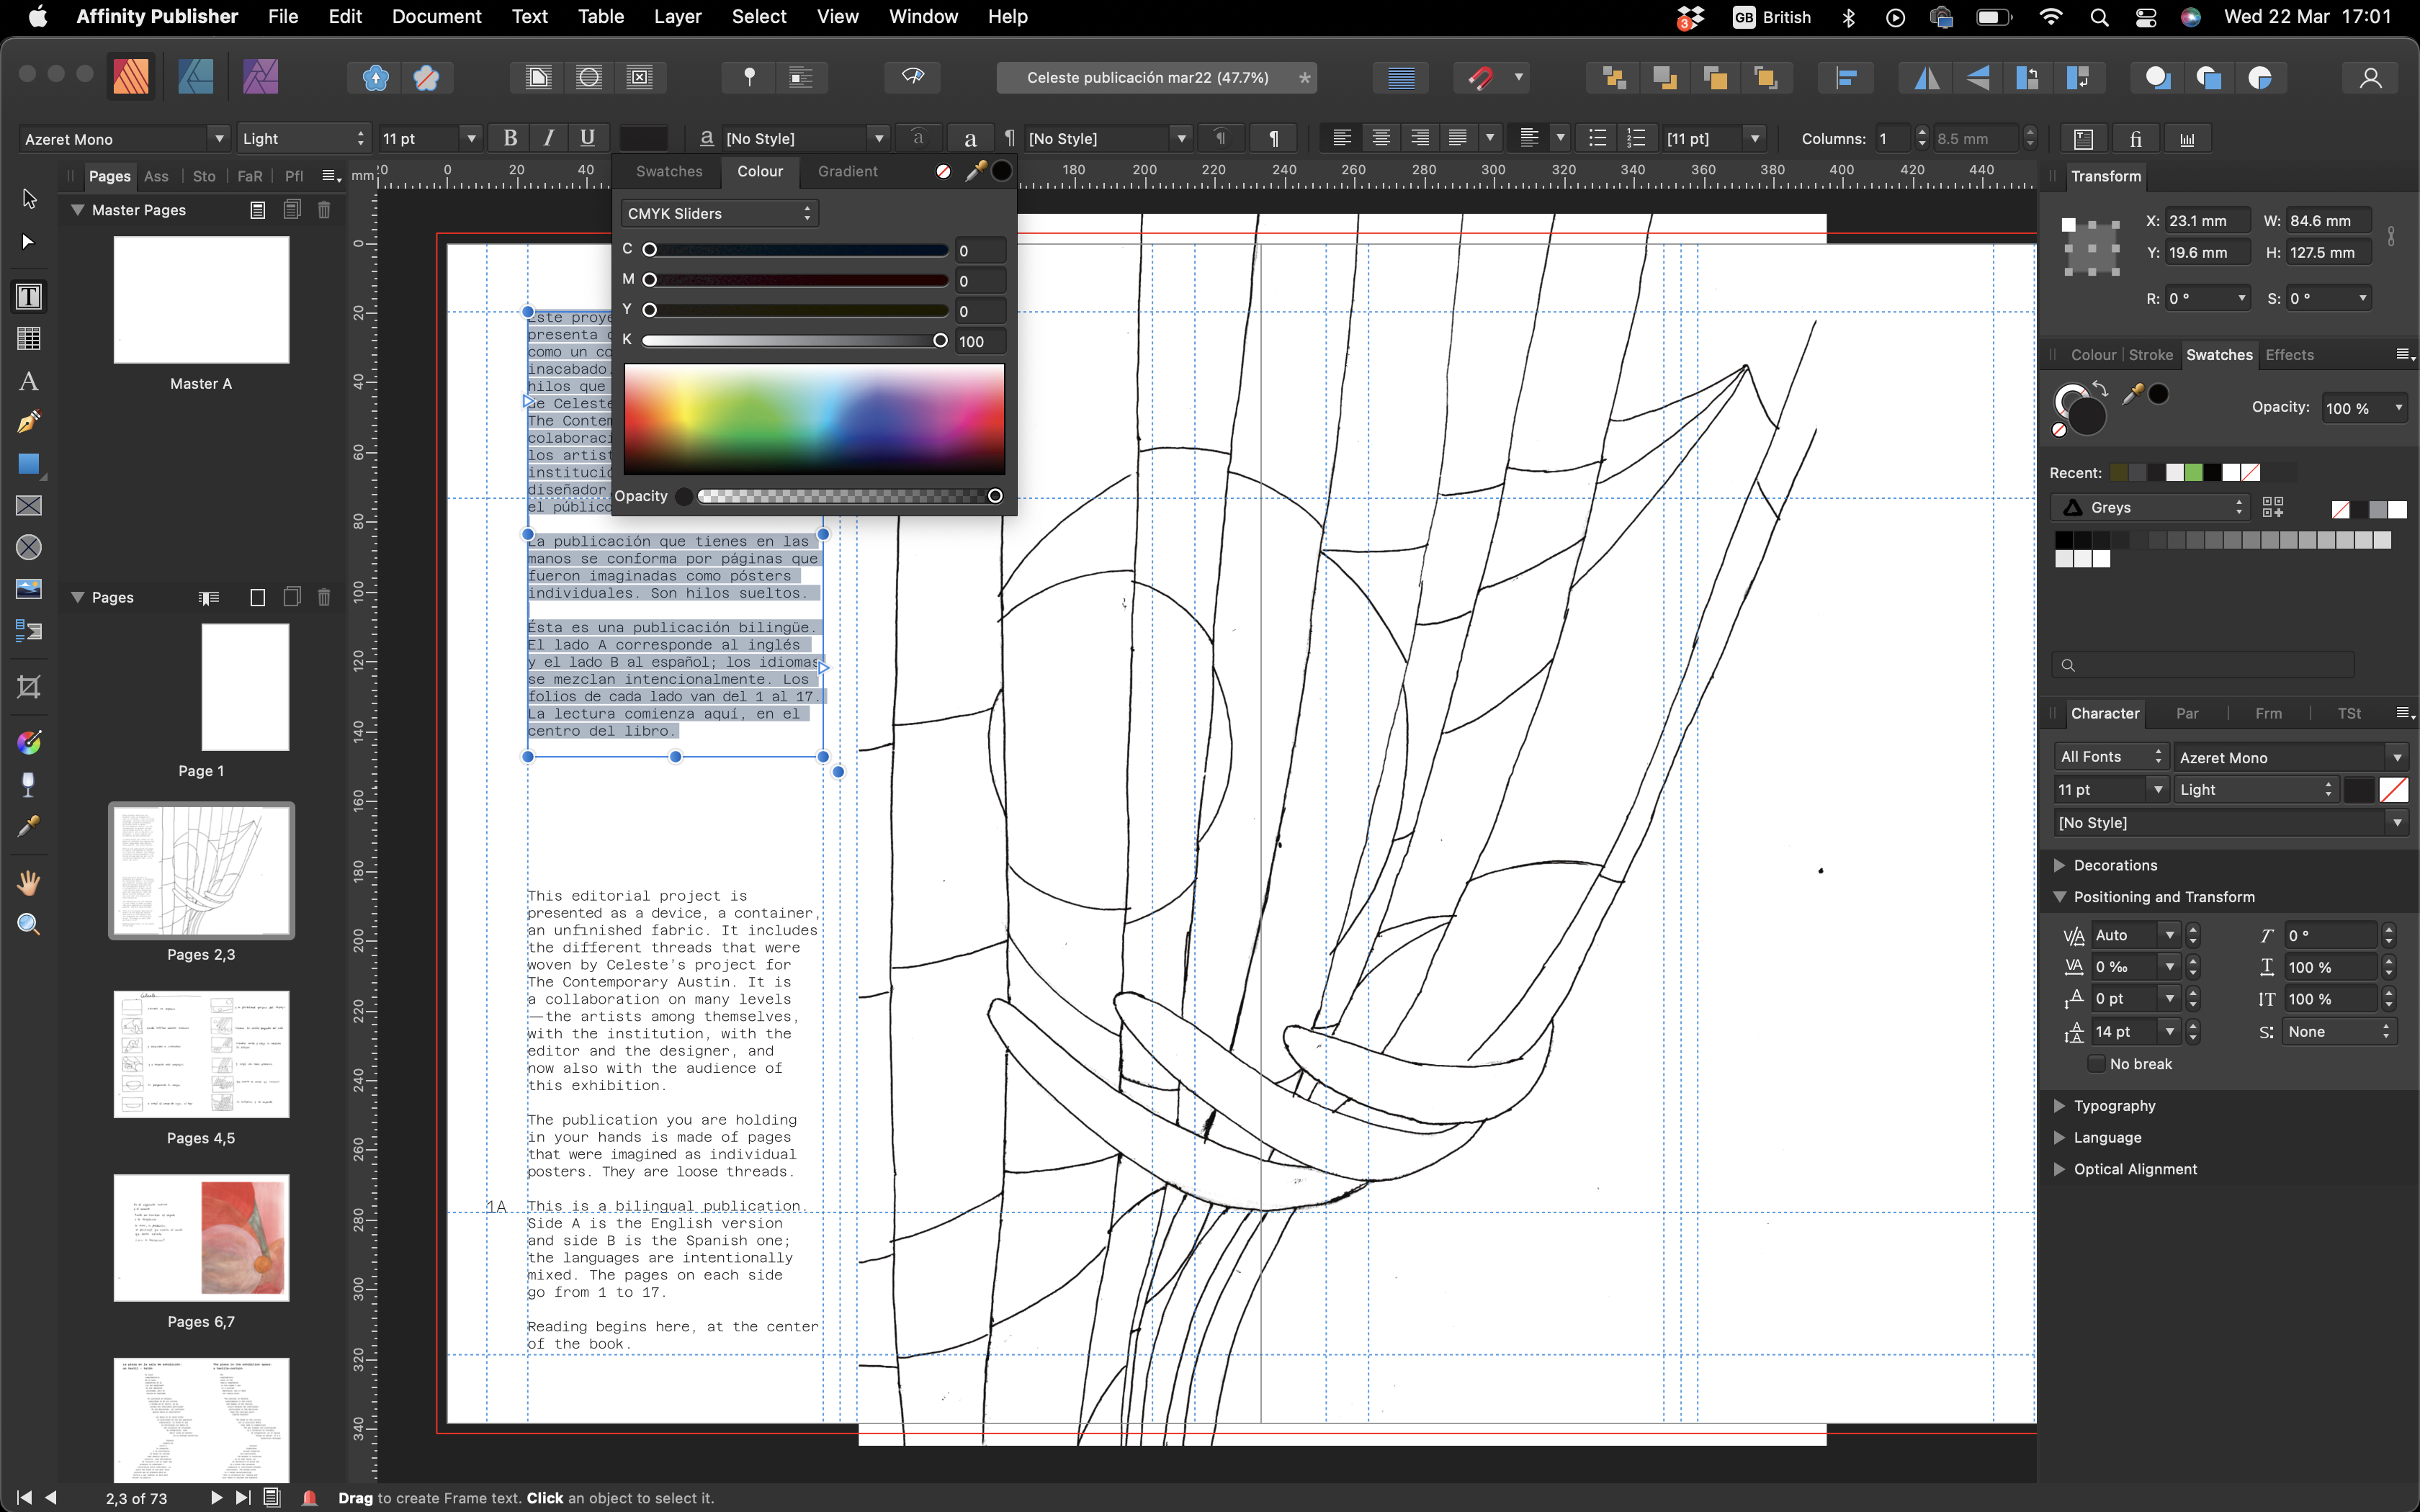Toggle align text left
The height and width of the screenshot is (1512, 2420).
(x=1342, y=138)
